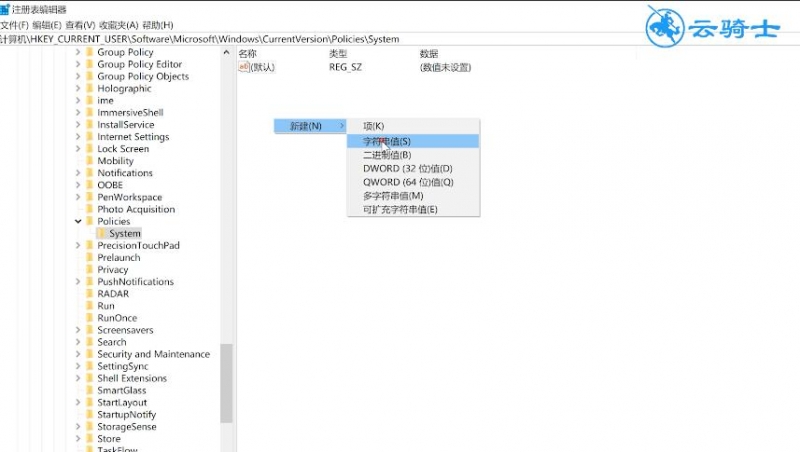Expand the Shell Extensions key
The height and width of the screenshot is (452, 800).
coord(78,378)
